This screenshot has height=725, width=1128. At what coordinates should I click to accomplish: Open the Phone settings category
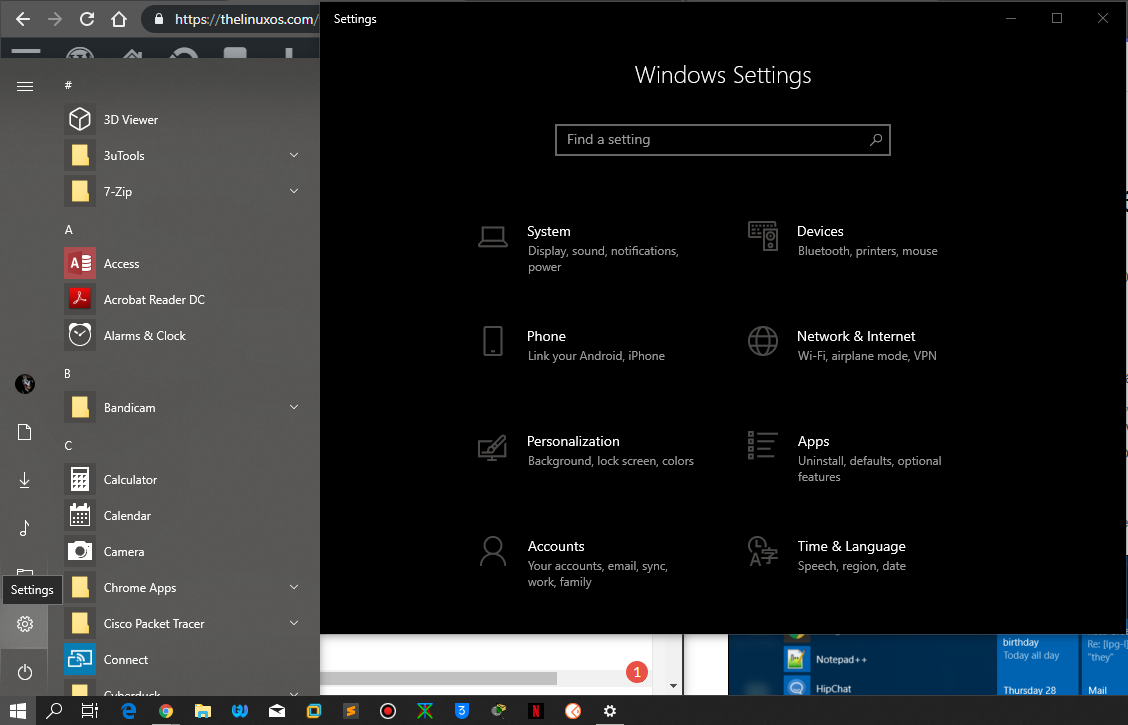(546, 337)
